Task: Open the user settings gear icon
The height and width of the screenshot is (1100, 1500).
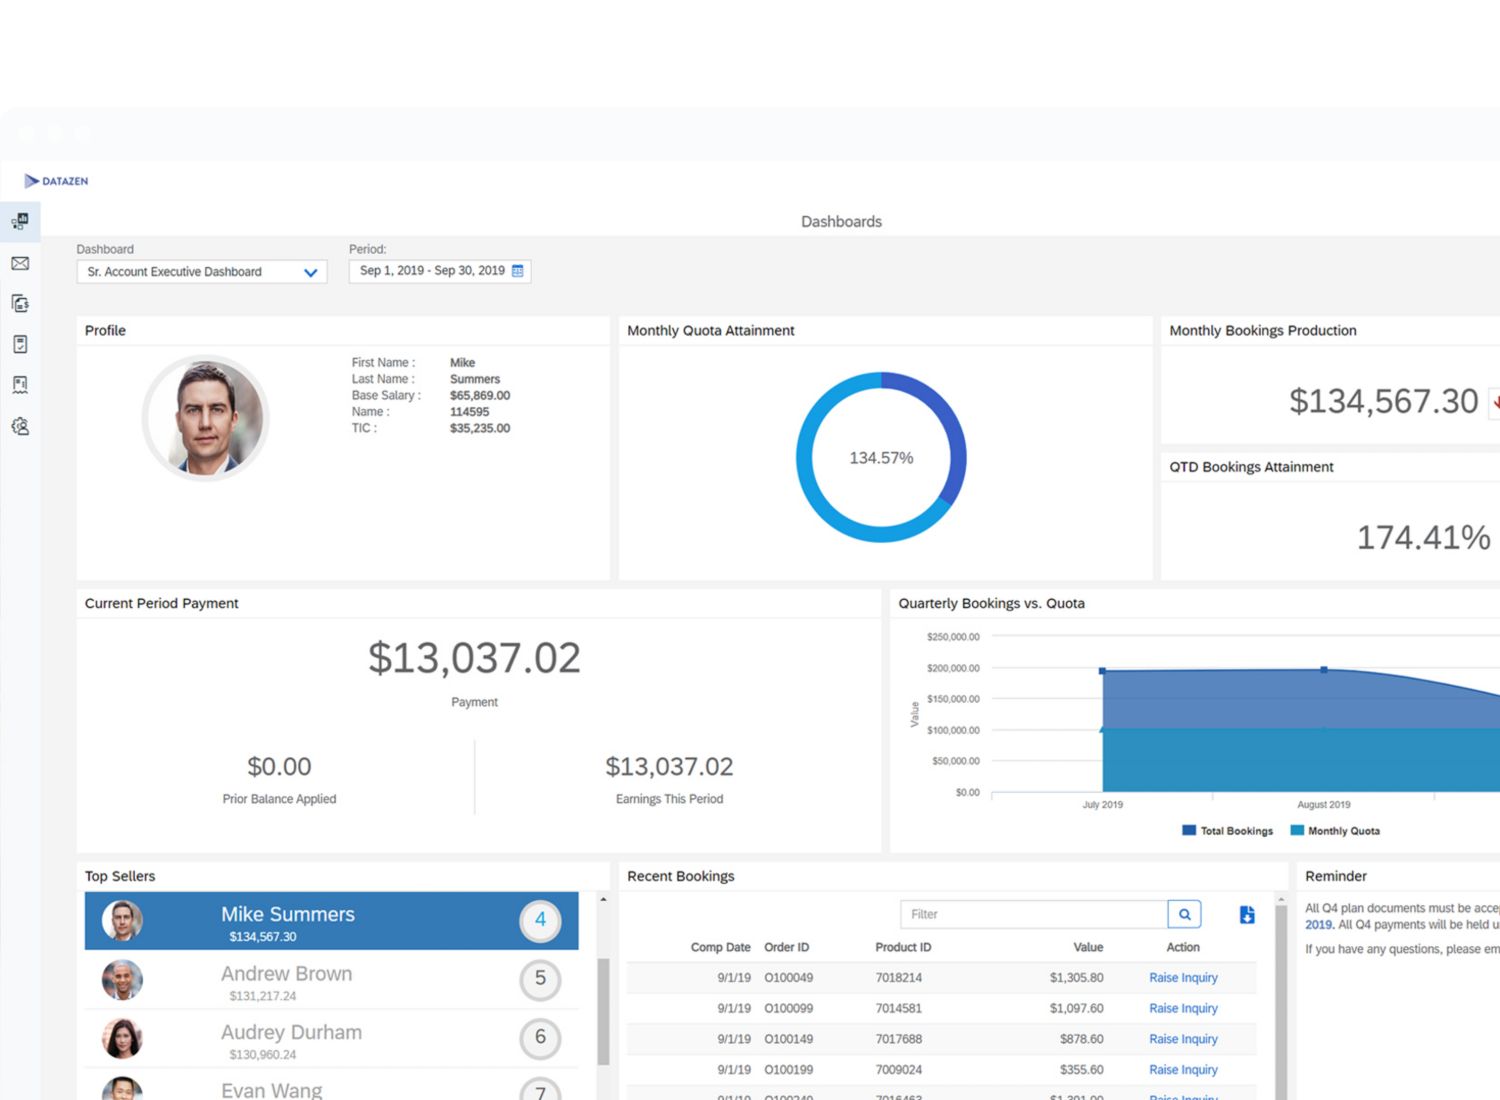Action: pyautogui.click(x=20, y=426)
